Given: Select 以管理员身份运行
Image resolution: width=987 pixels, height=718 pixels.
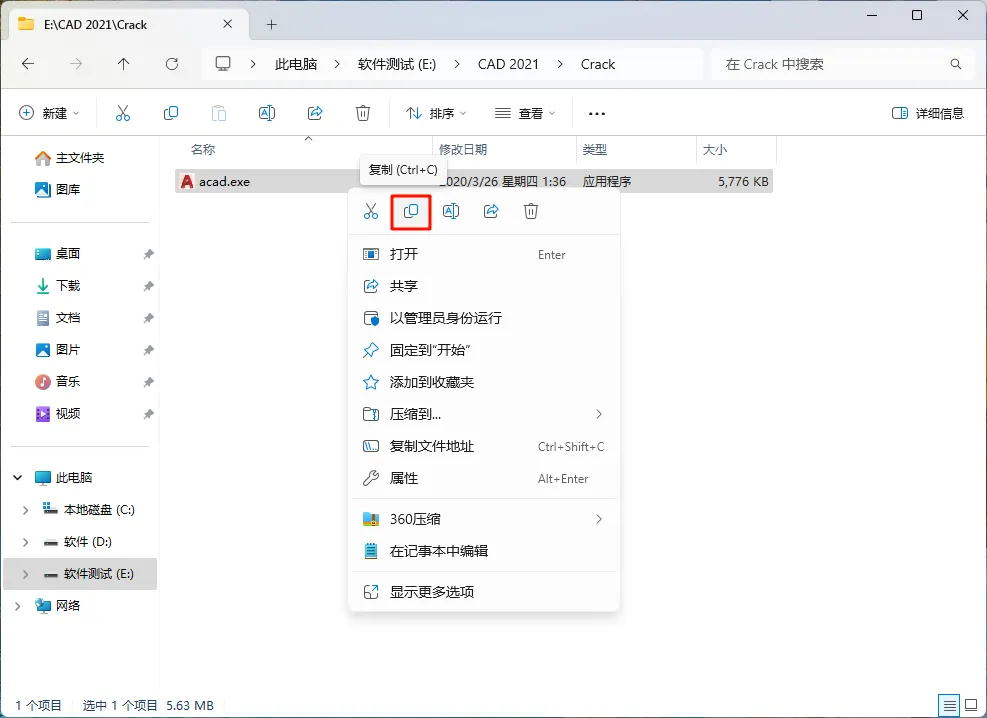Looking at the screenshot, I should pyautogui.click(x=483, y=318).
